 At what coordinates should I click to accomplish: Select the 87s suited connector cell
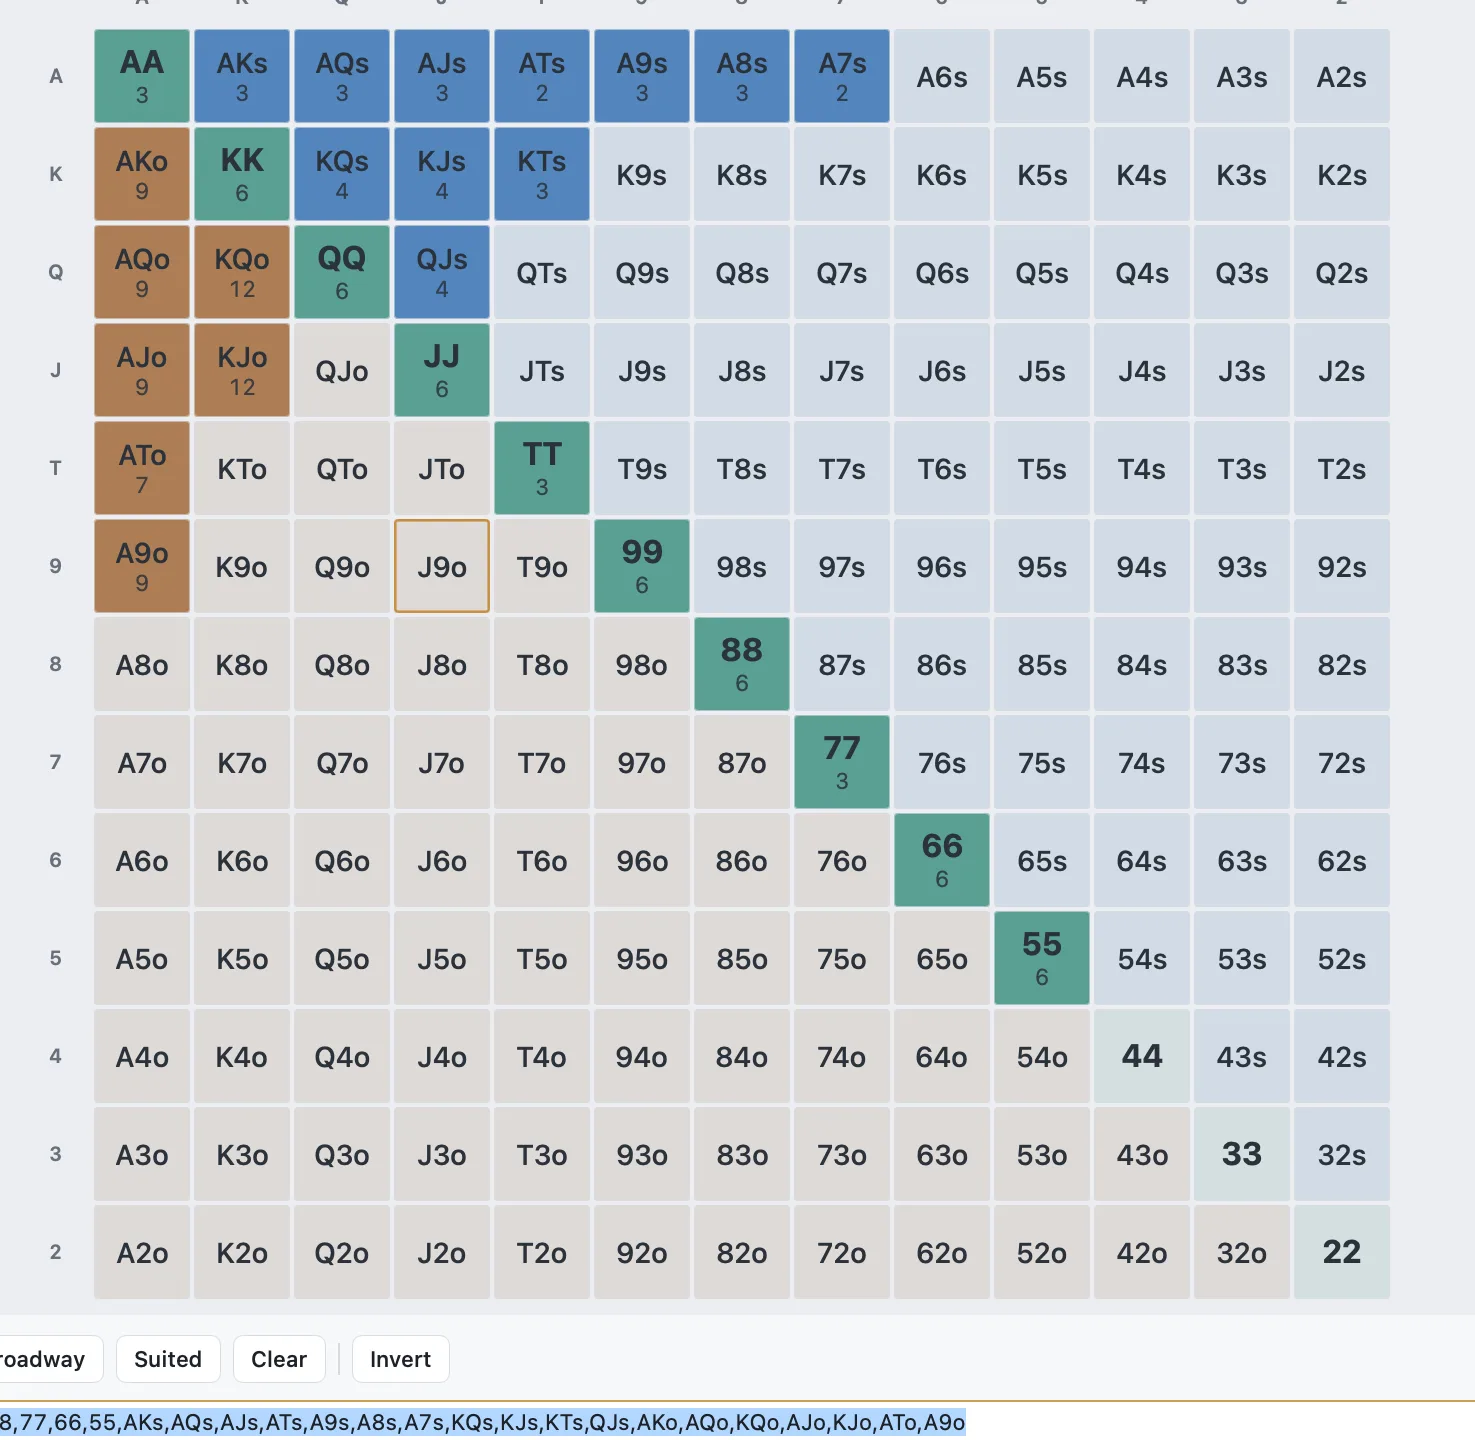[842, 664]
